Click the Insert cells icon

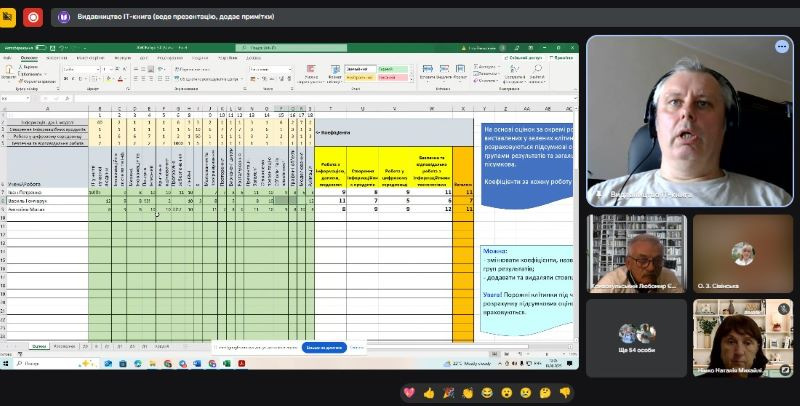click(428, 69)
